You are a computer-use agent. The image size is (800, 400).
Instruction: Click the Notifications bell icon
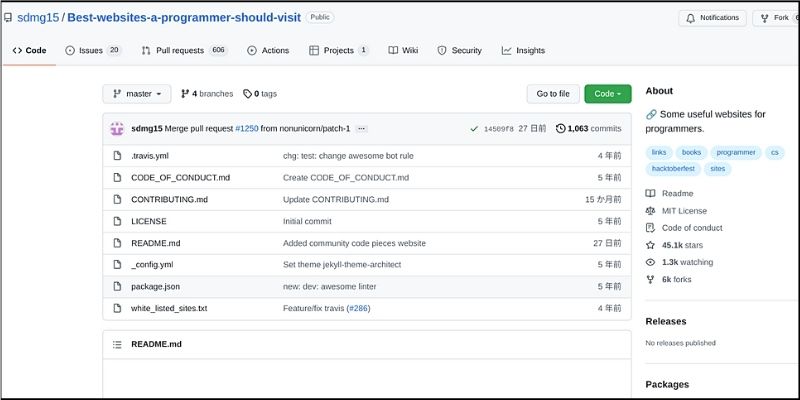click(x=691, y=18)
